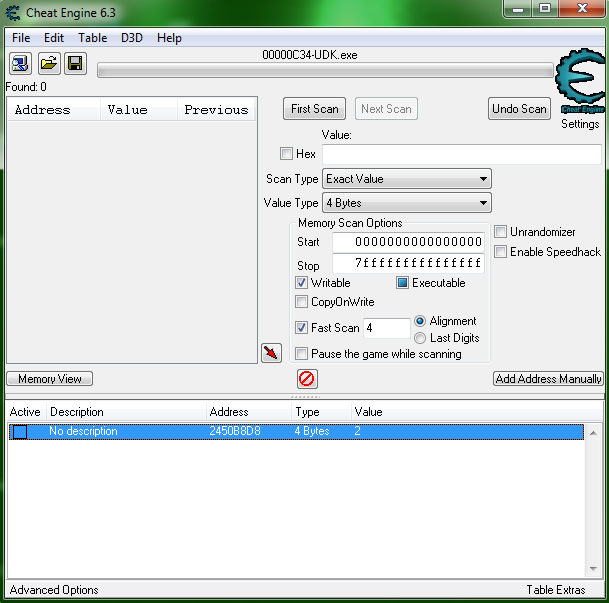Click the Address column header in results
The image size is (609, 603).
point(54,110)
